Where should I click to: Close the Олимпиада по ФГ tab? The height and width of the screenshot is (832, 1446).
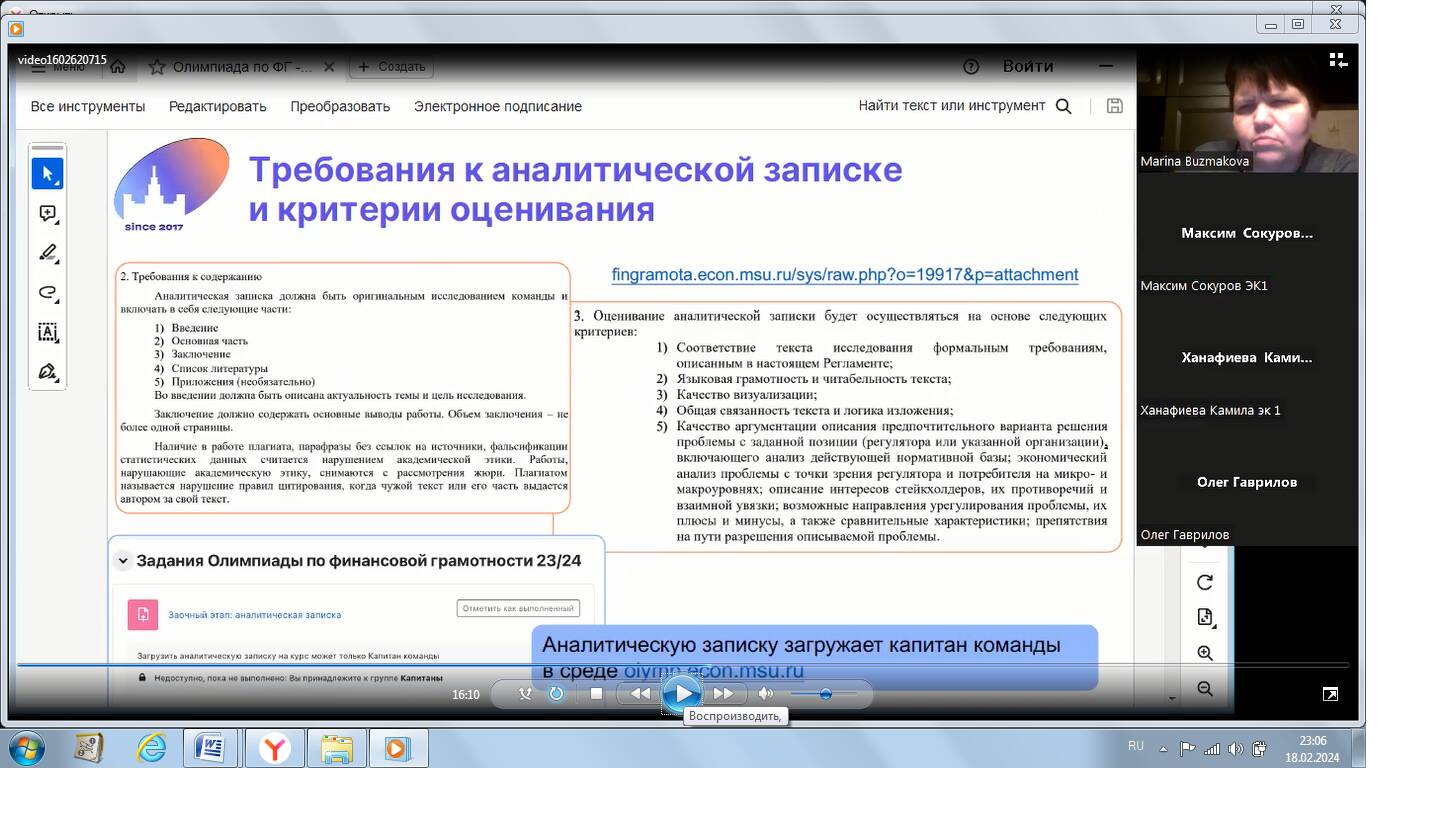pos(329,67)
